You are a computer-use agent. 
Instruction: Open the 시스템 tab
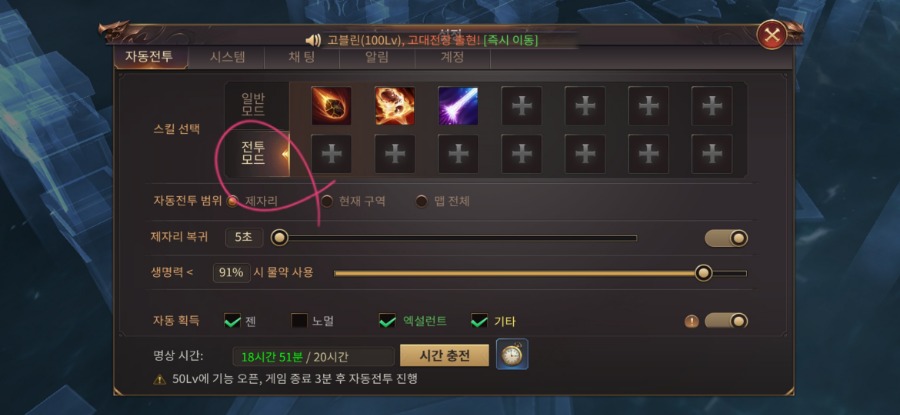click(227, 57)
